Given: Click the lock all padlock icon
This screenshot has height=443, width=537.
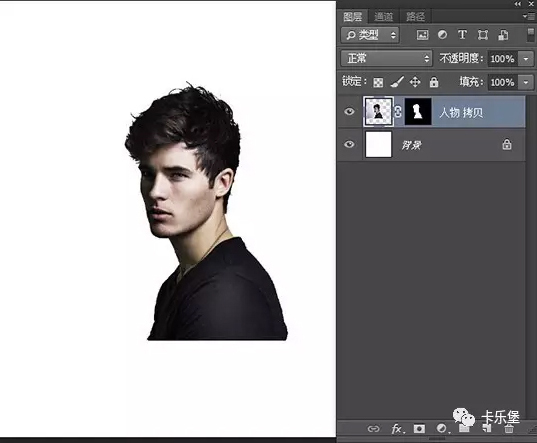Looking at the screenshot, I should 434,82.
